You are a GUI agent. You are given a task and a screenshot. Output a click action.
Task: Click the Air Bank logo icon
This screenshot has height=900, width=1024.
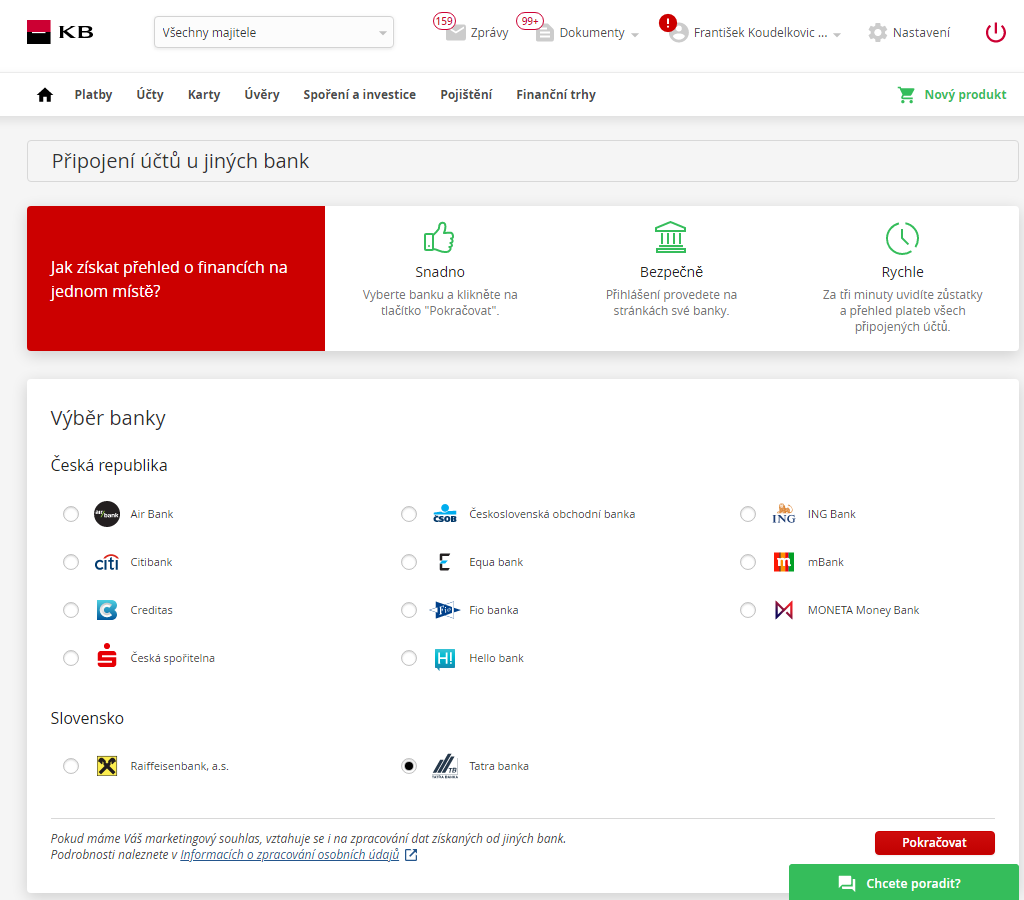[x=106, y=514]
